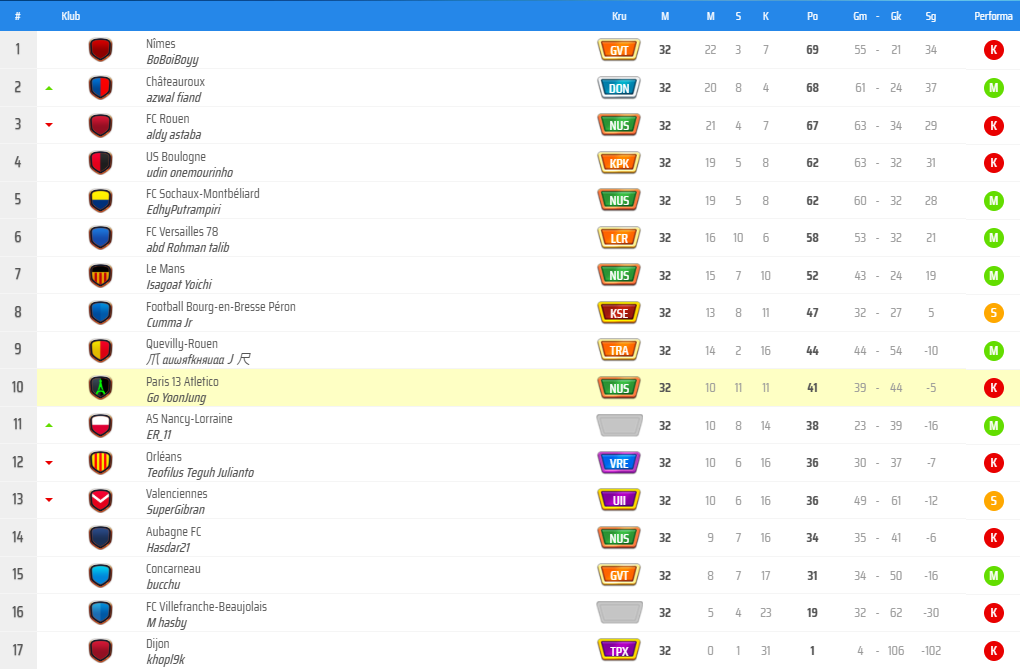Image resolution: width=1020 pixels, height=669 pixels.
Task: Click the Performa column header
Action: click(x=993, y=16)
